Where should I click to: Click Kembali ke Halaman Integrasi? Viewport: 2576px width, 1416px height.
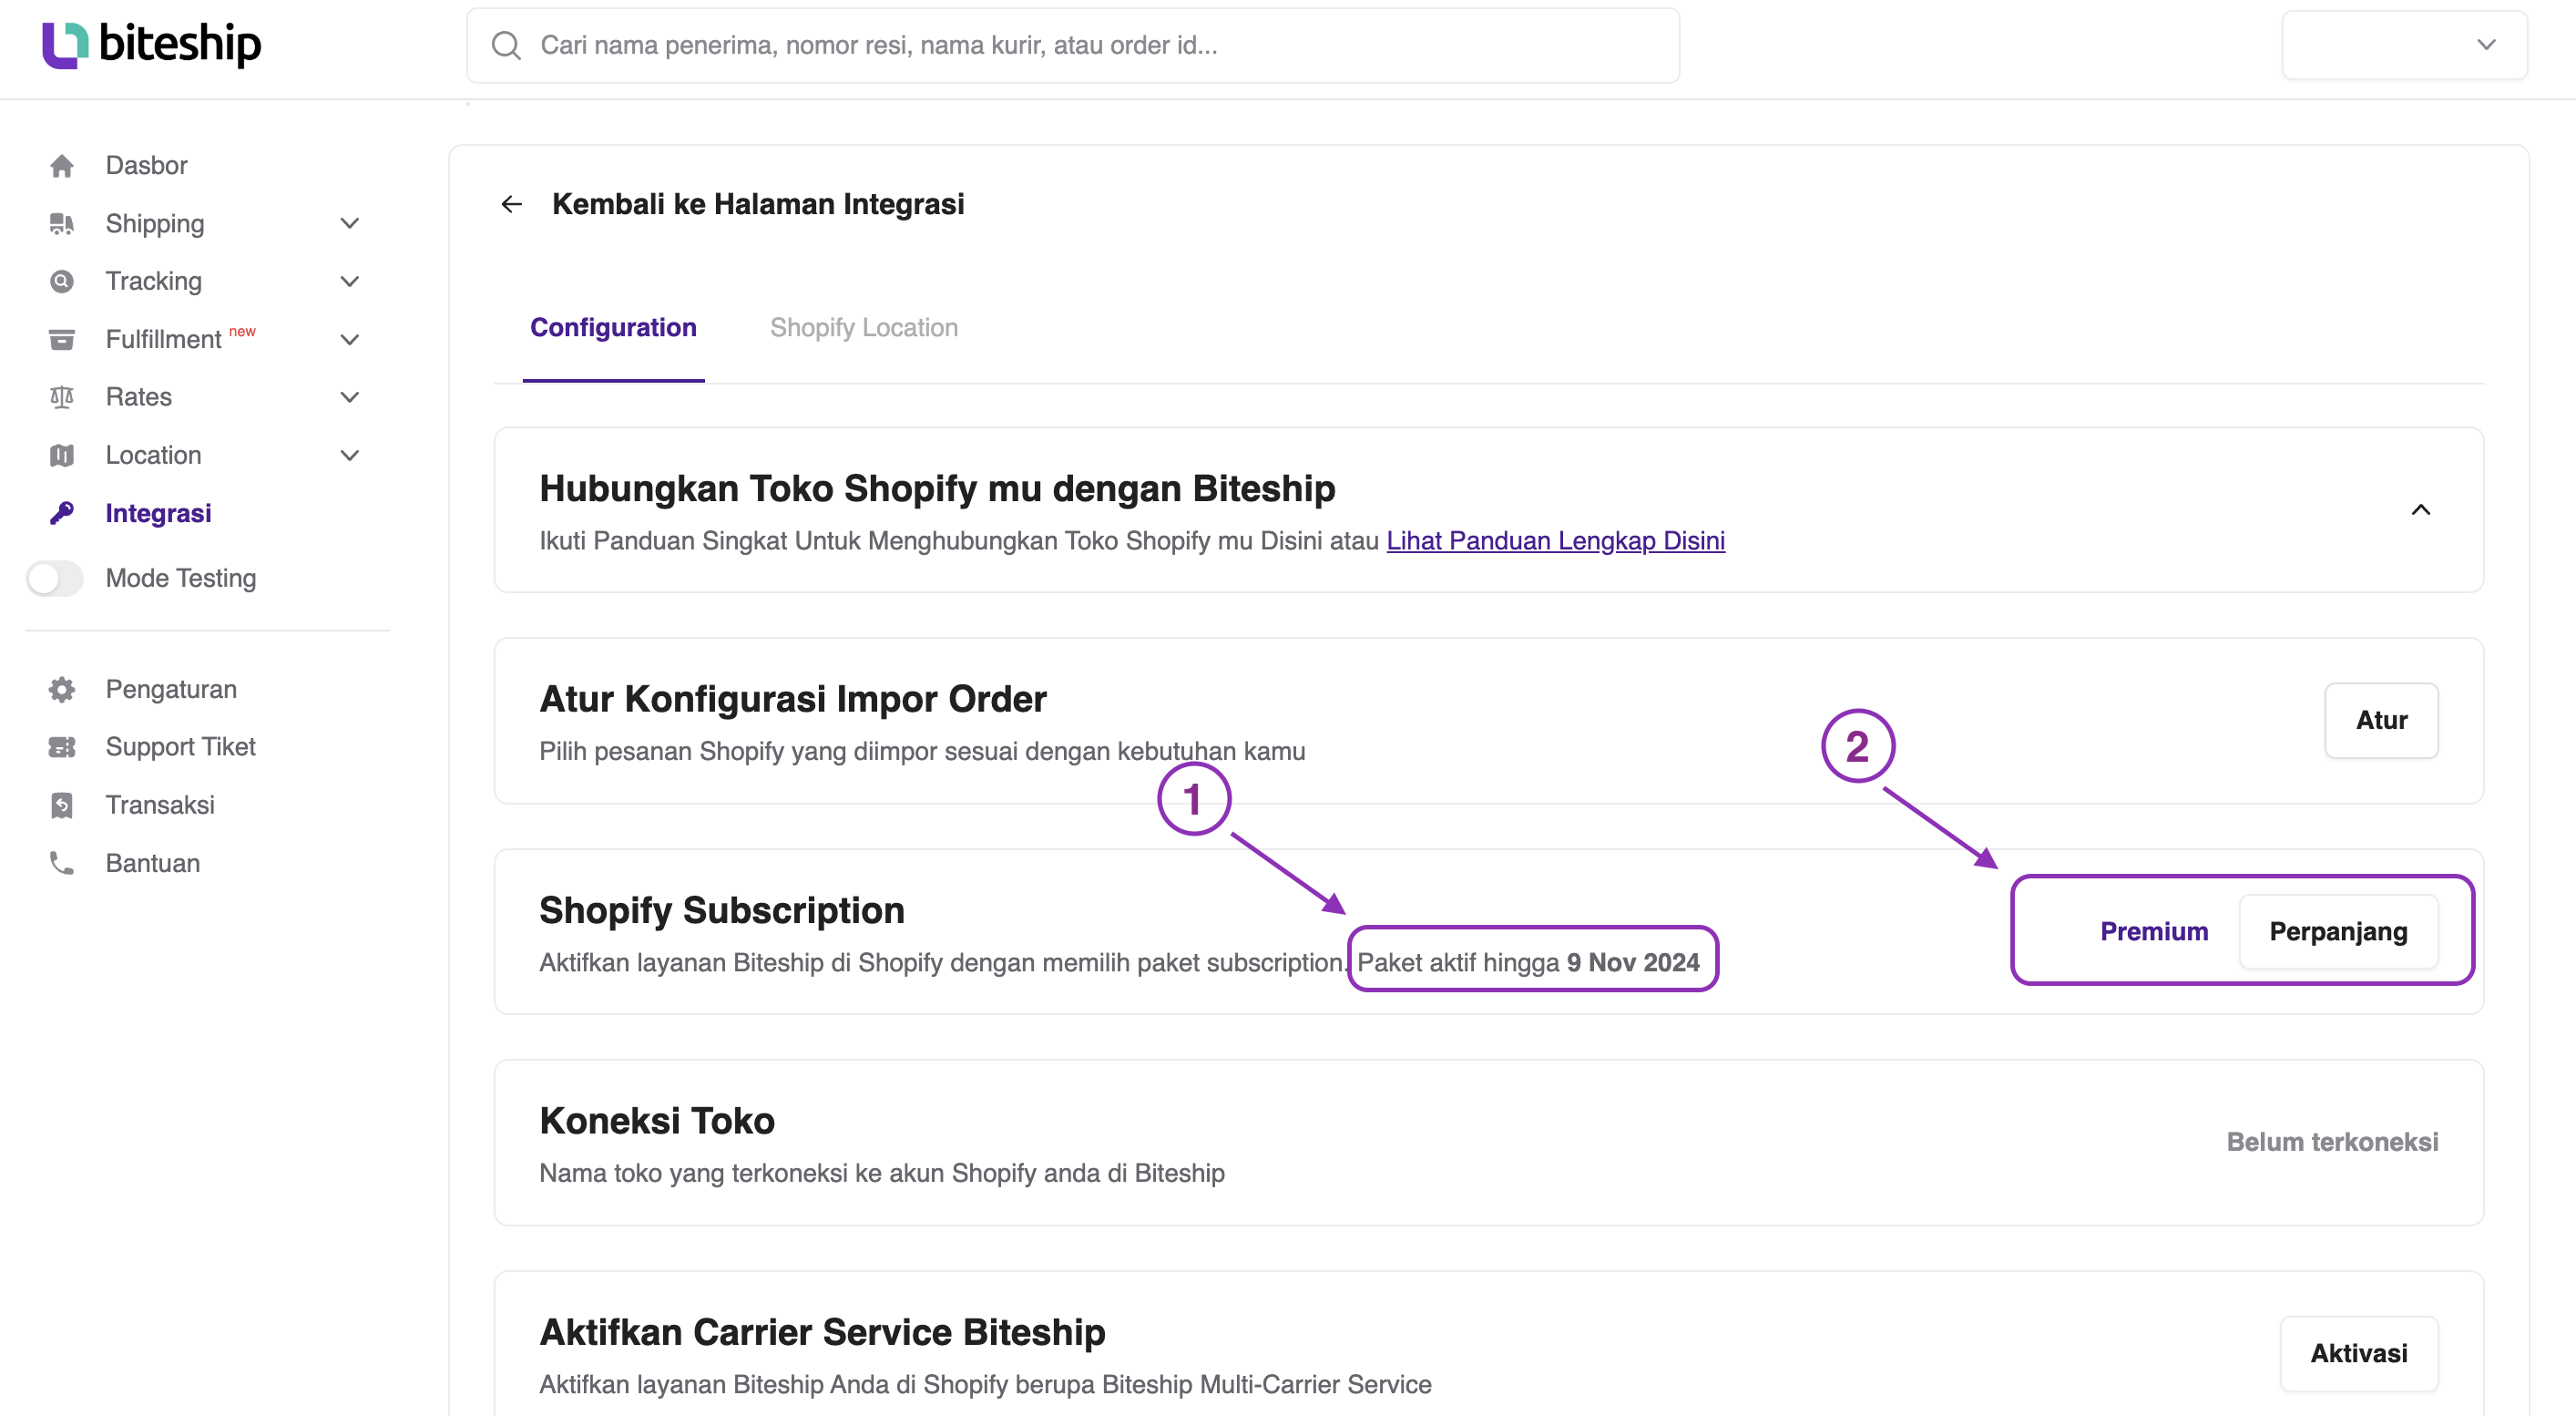click(x=758, y=205)
